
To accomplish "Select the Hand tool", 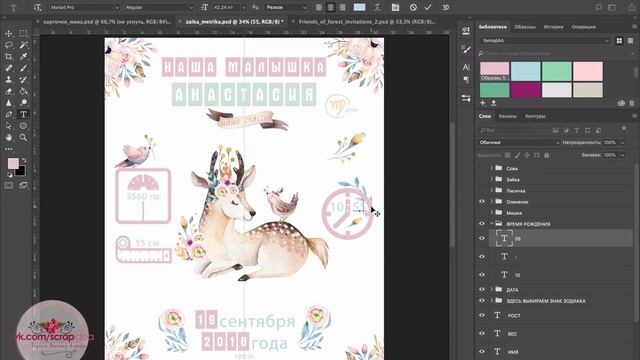I will pos(9,138).
